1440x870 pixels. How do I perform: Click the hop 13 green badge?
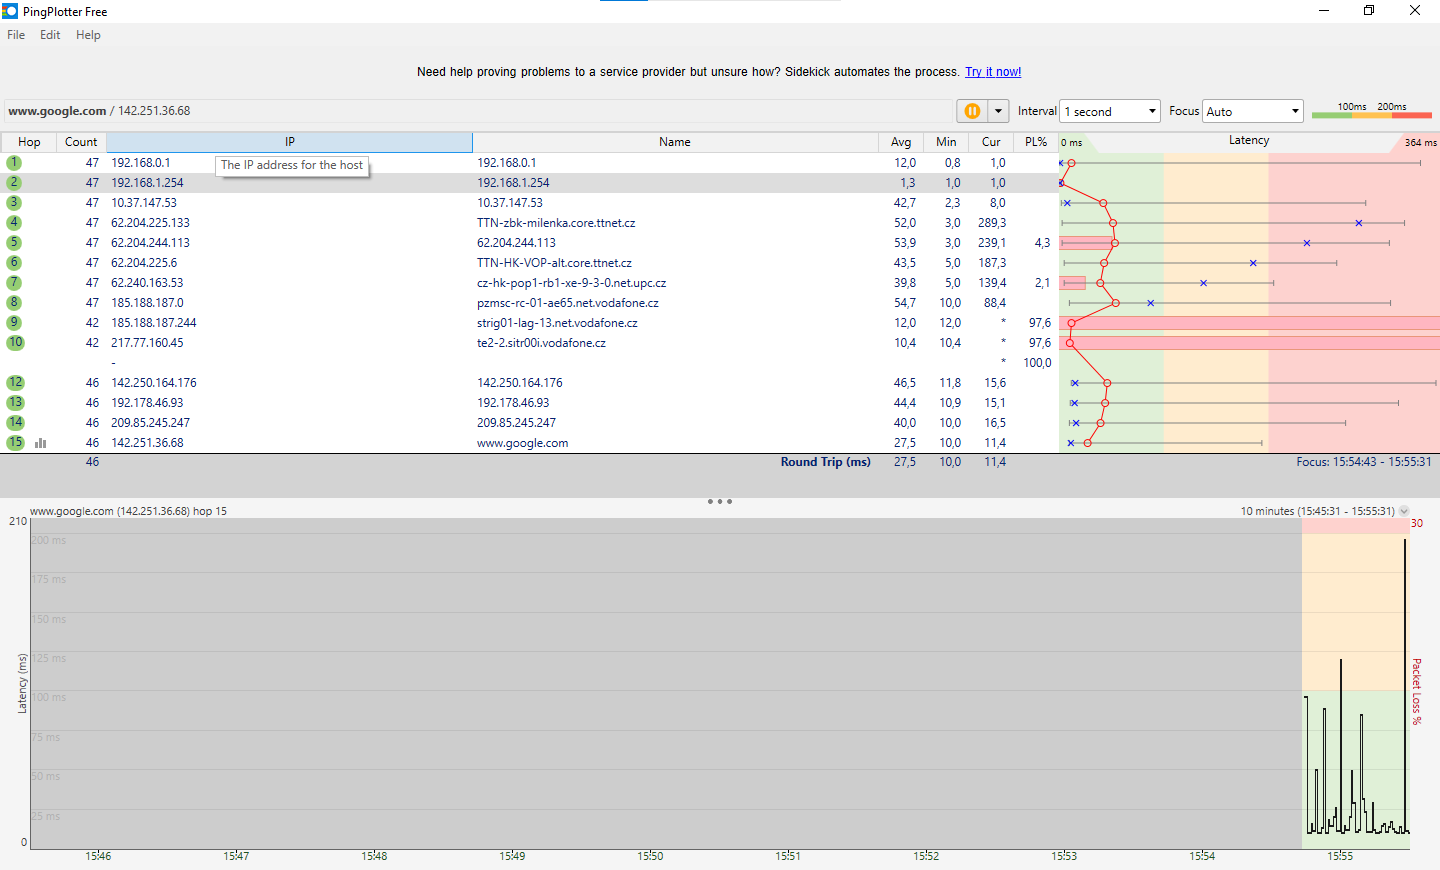pyautogui.click(x=15, y=403)
